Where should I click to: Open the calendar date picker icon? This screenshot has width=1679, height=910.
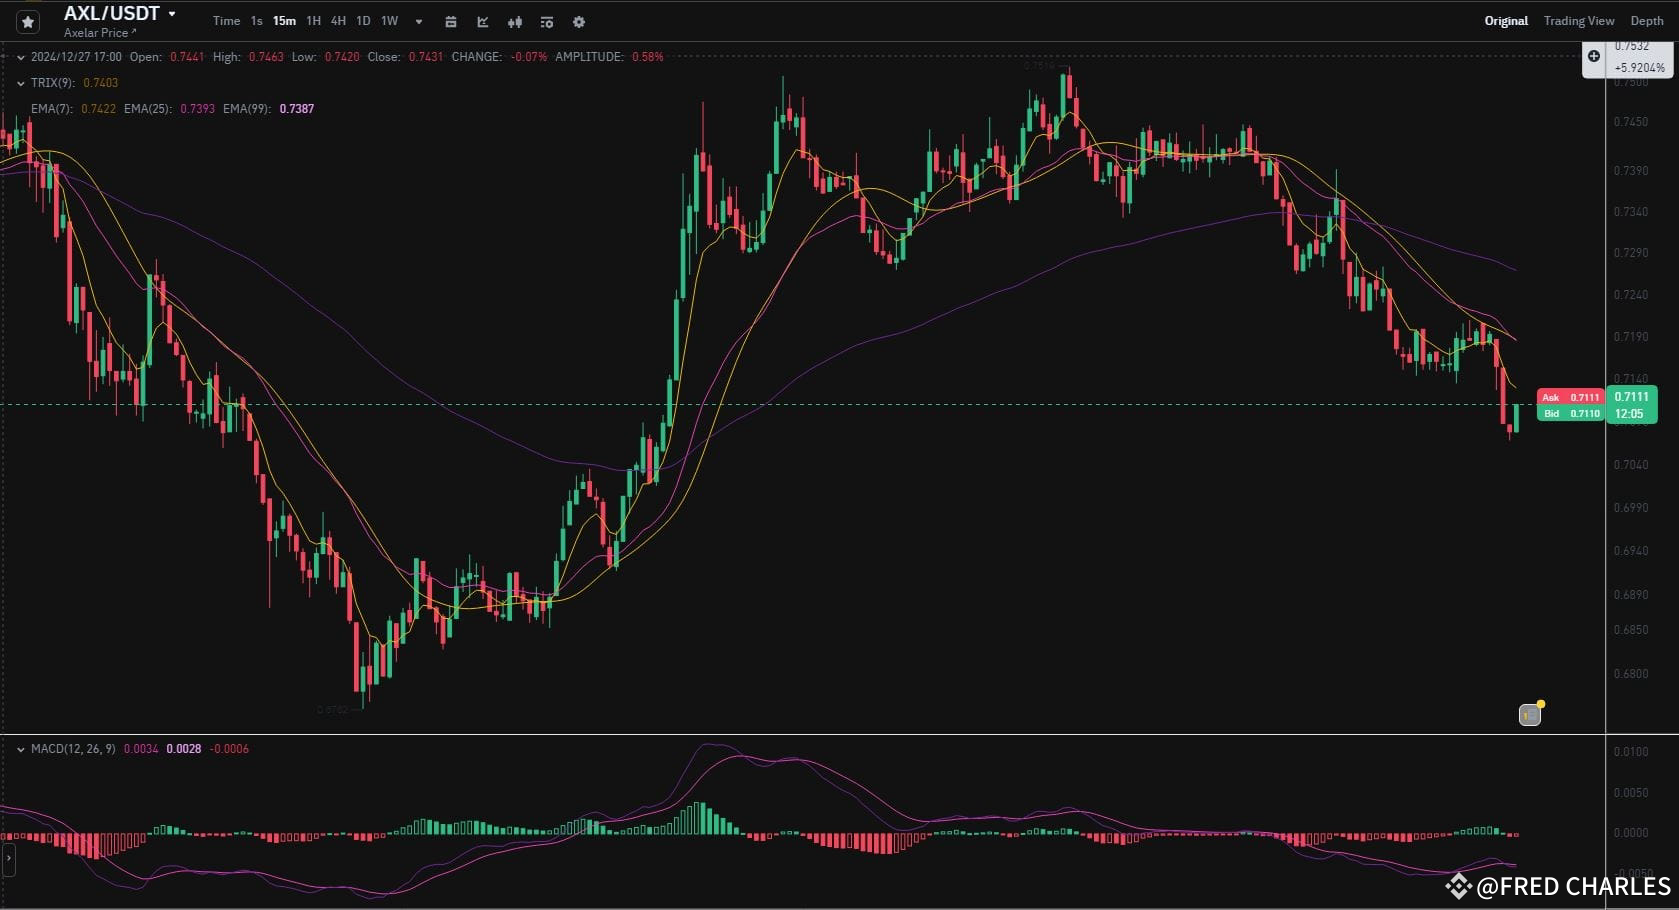pyautogui.click(x=451, y=22)
